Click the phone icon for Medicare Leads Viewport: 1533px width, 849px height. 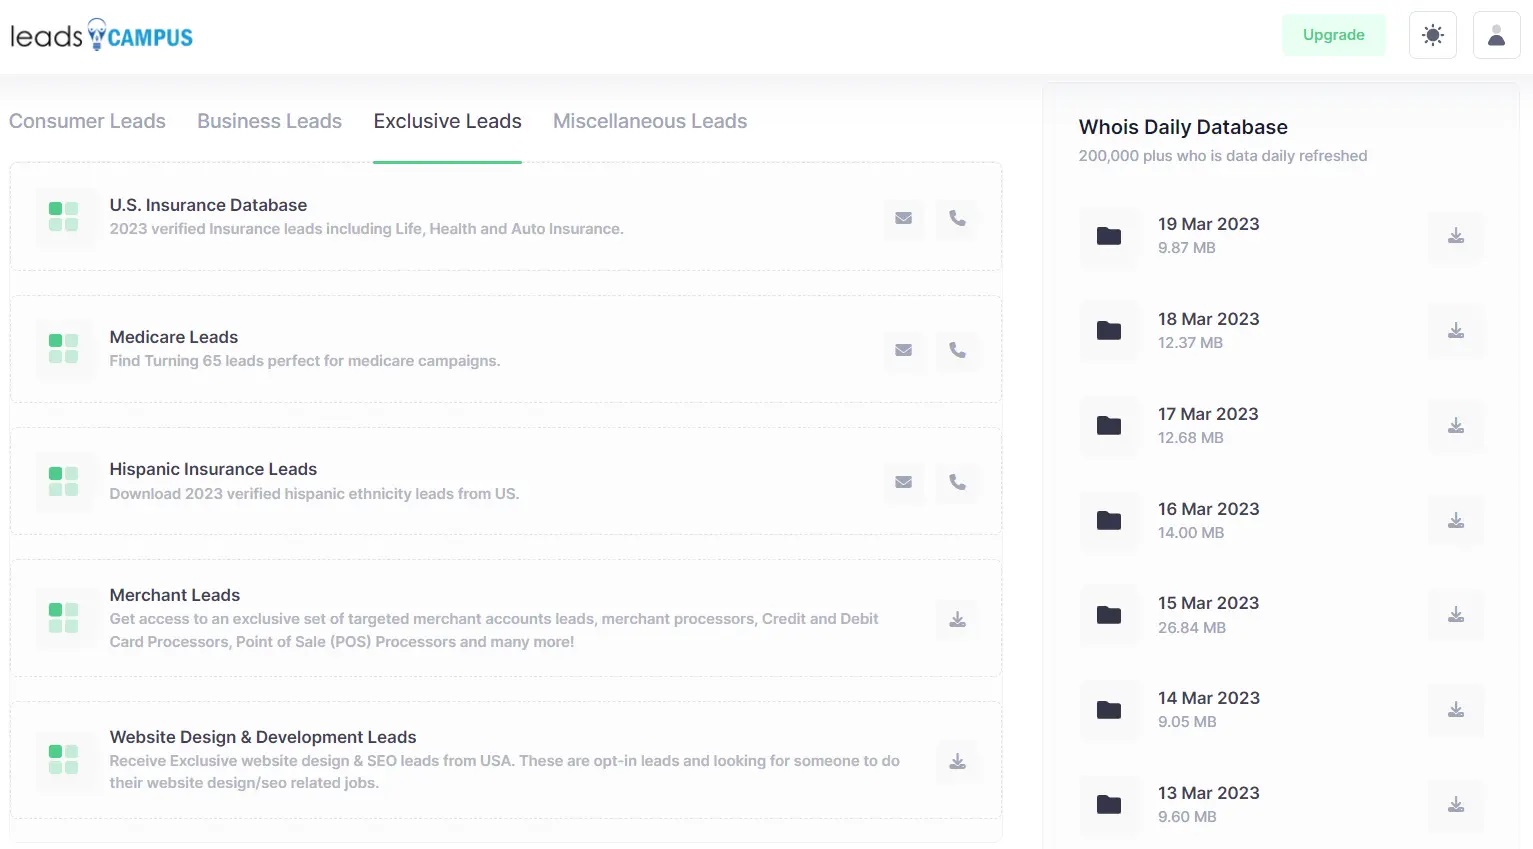coord(957,350)
